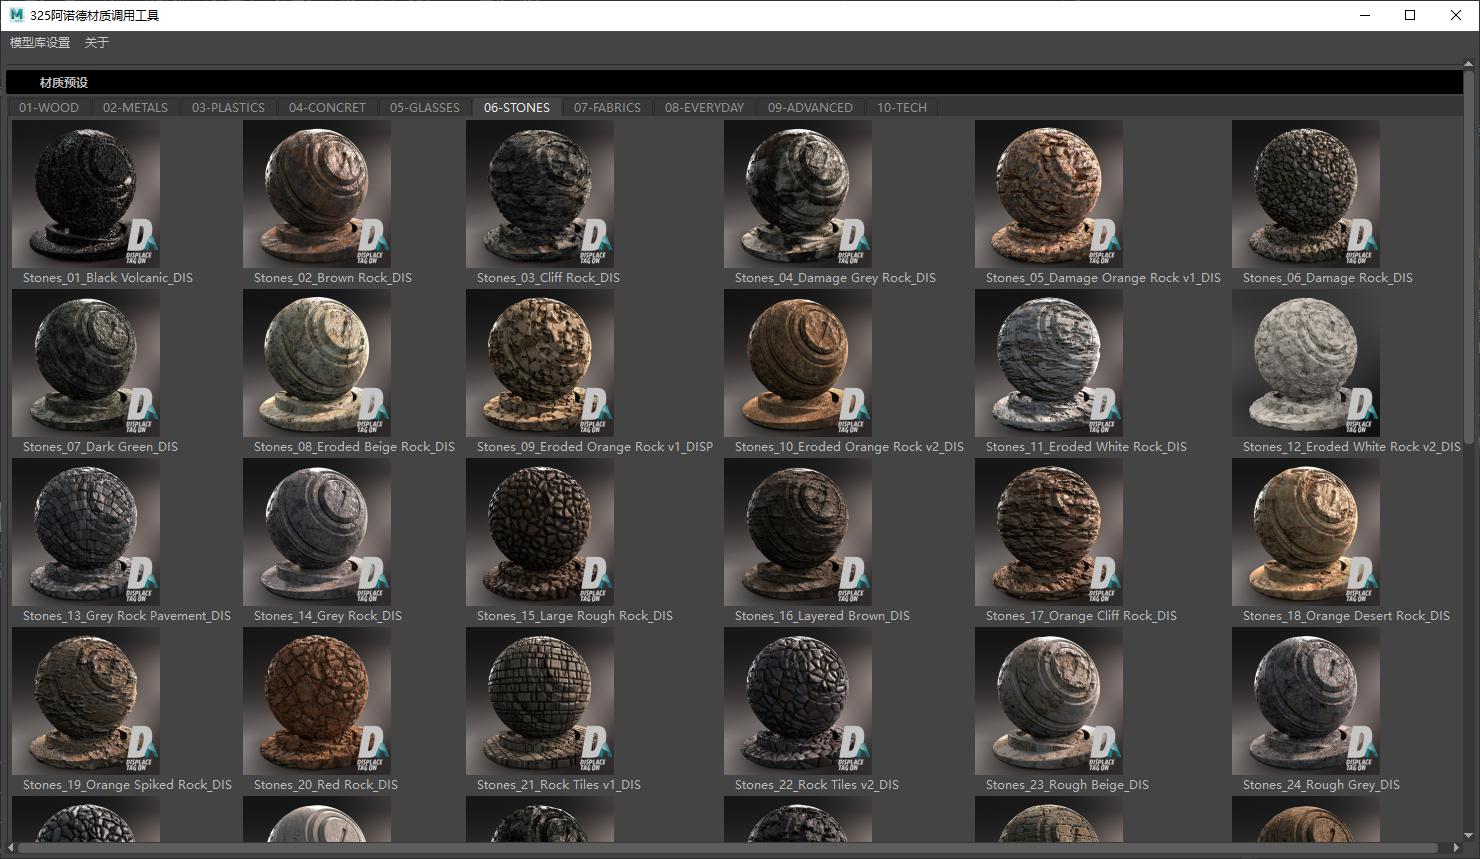
Task: Click the Stones_13_Grey Rock Pavement thumbnail
Action: coord(86,532)
